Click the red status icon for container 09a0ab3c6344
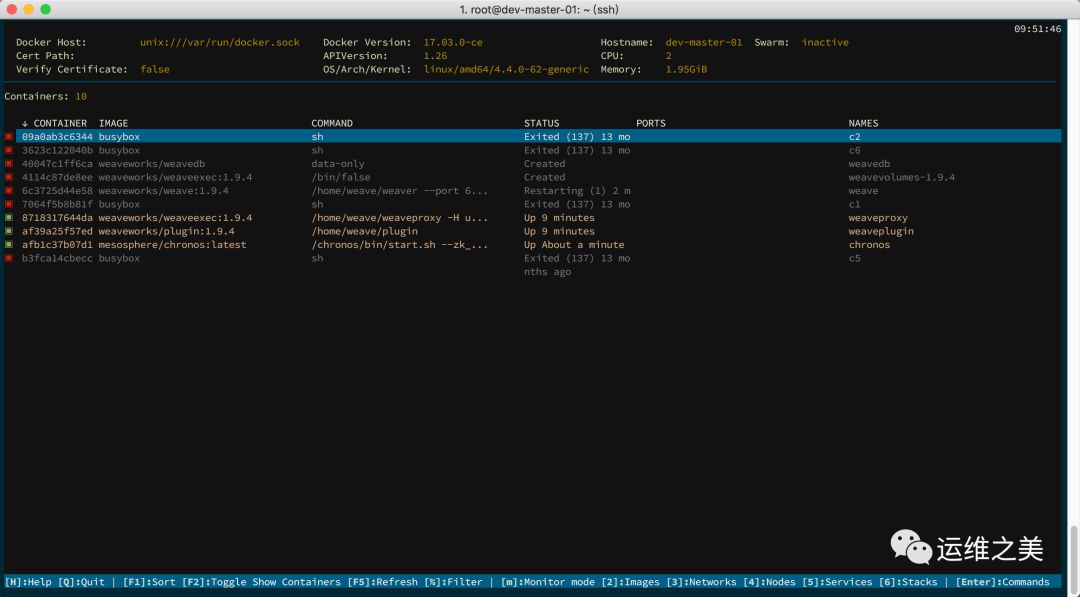Viewport: 1080px width, 597px height. (8, 137)
